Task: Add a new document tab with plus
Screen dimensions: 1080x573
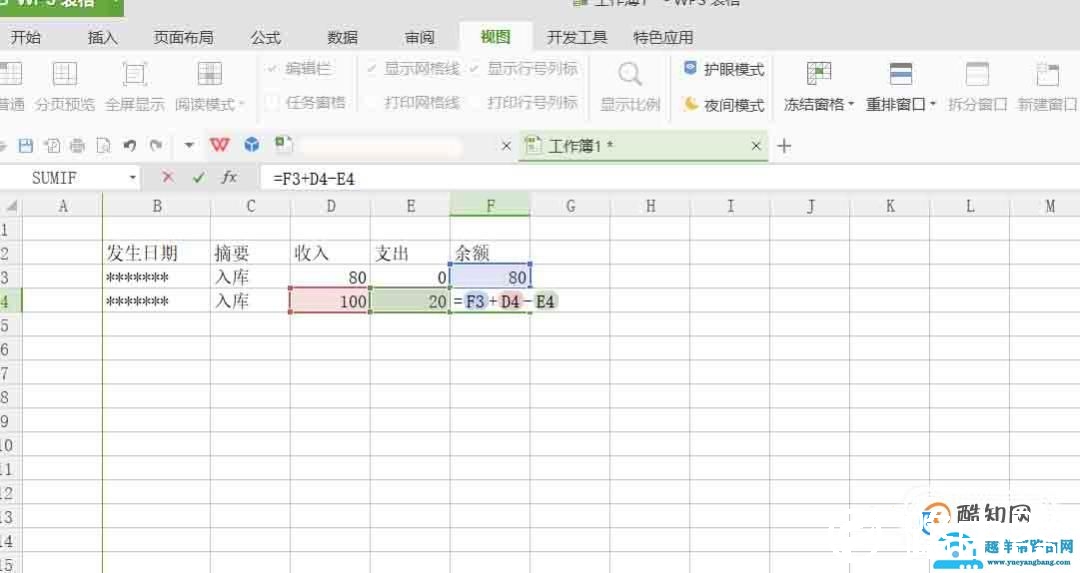Action: [784, 146]
